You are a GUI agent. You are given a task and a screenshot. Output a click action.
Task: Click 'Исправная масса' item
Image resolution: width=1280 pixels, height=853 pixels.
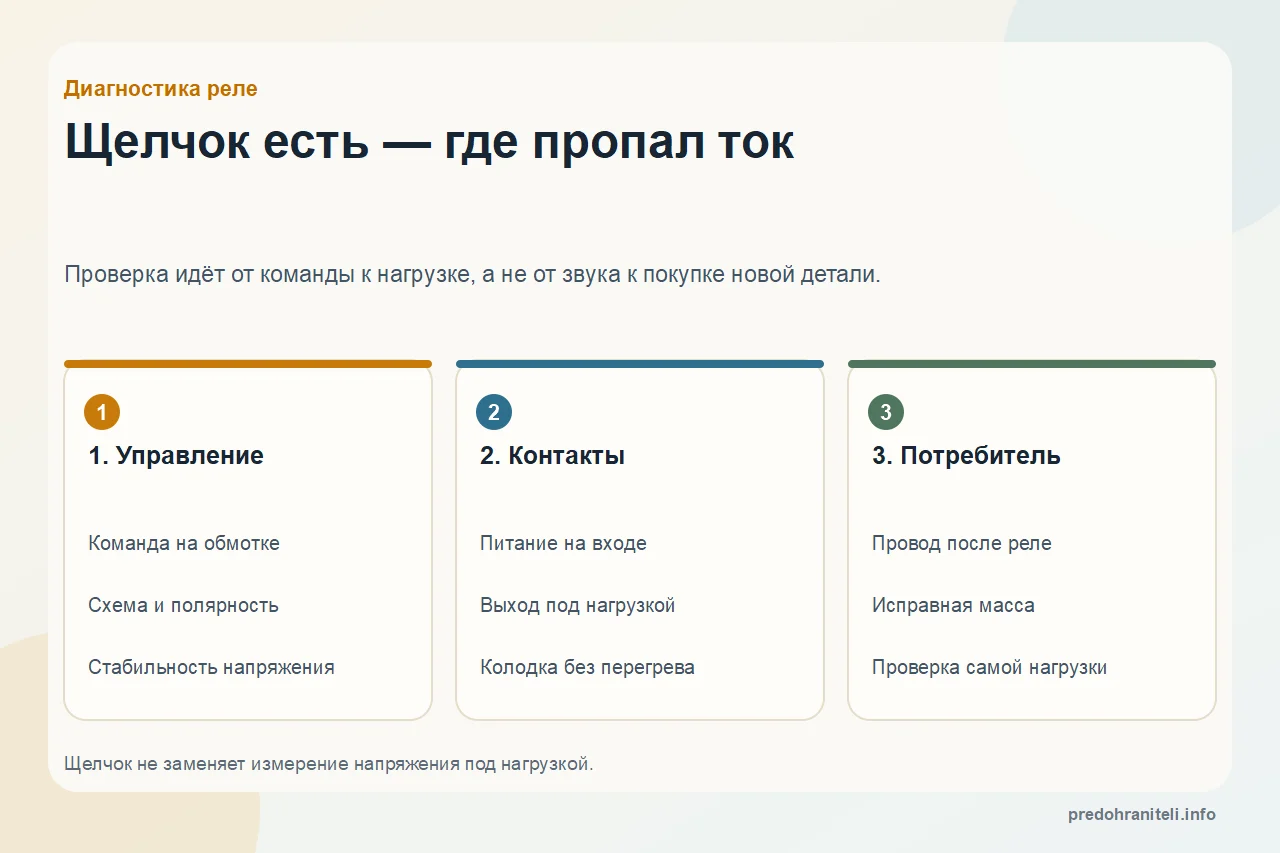tap(953, 606)
